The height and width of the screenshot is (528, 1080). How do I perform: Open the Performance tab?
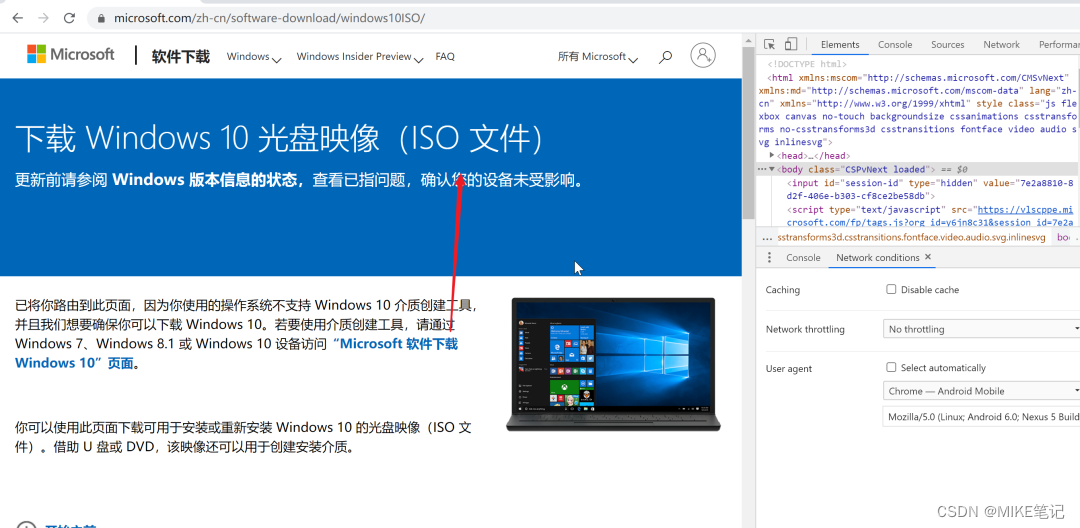(1059, 45)
